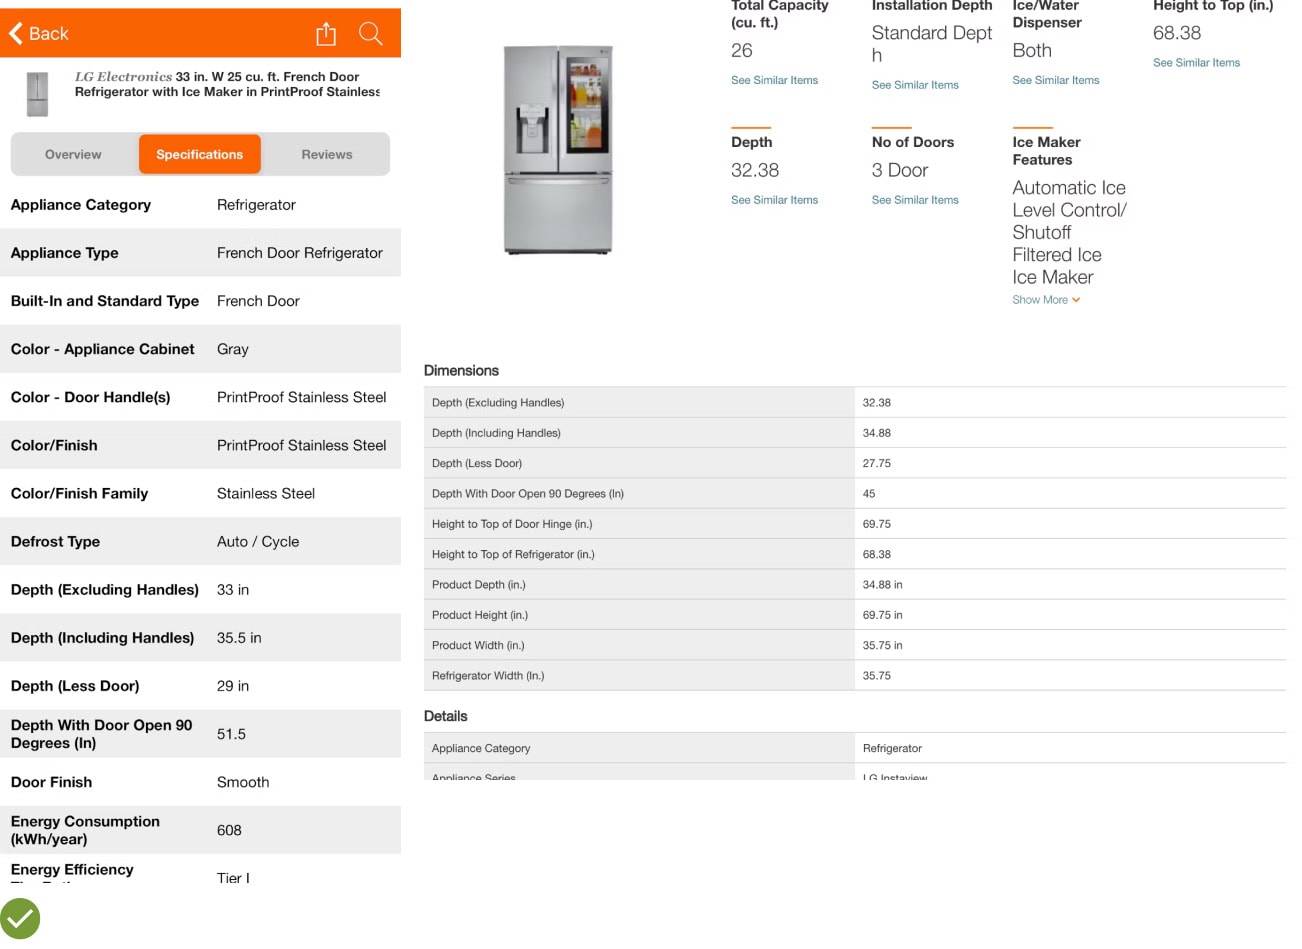Viewport: 1302px width, 949px height.
Task: Follow See Similar Items under Ice/Water Dispenser
Action: tap(1055, 80)
